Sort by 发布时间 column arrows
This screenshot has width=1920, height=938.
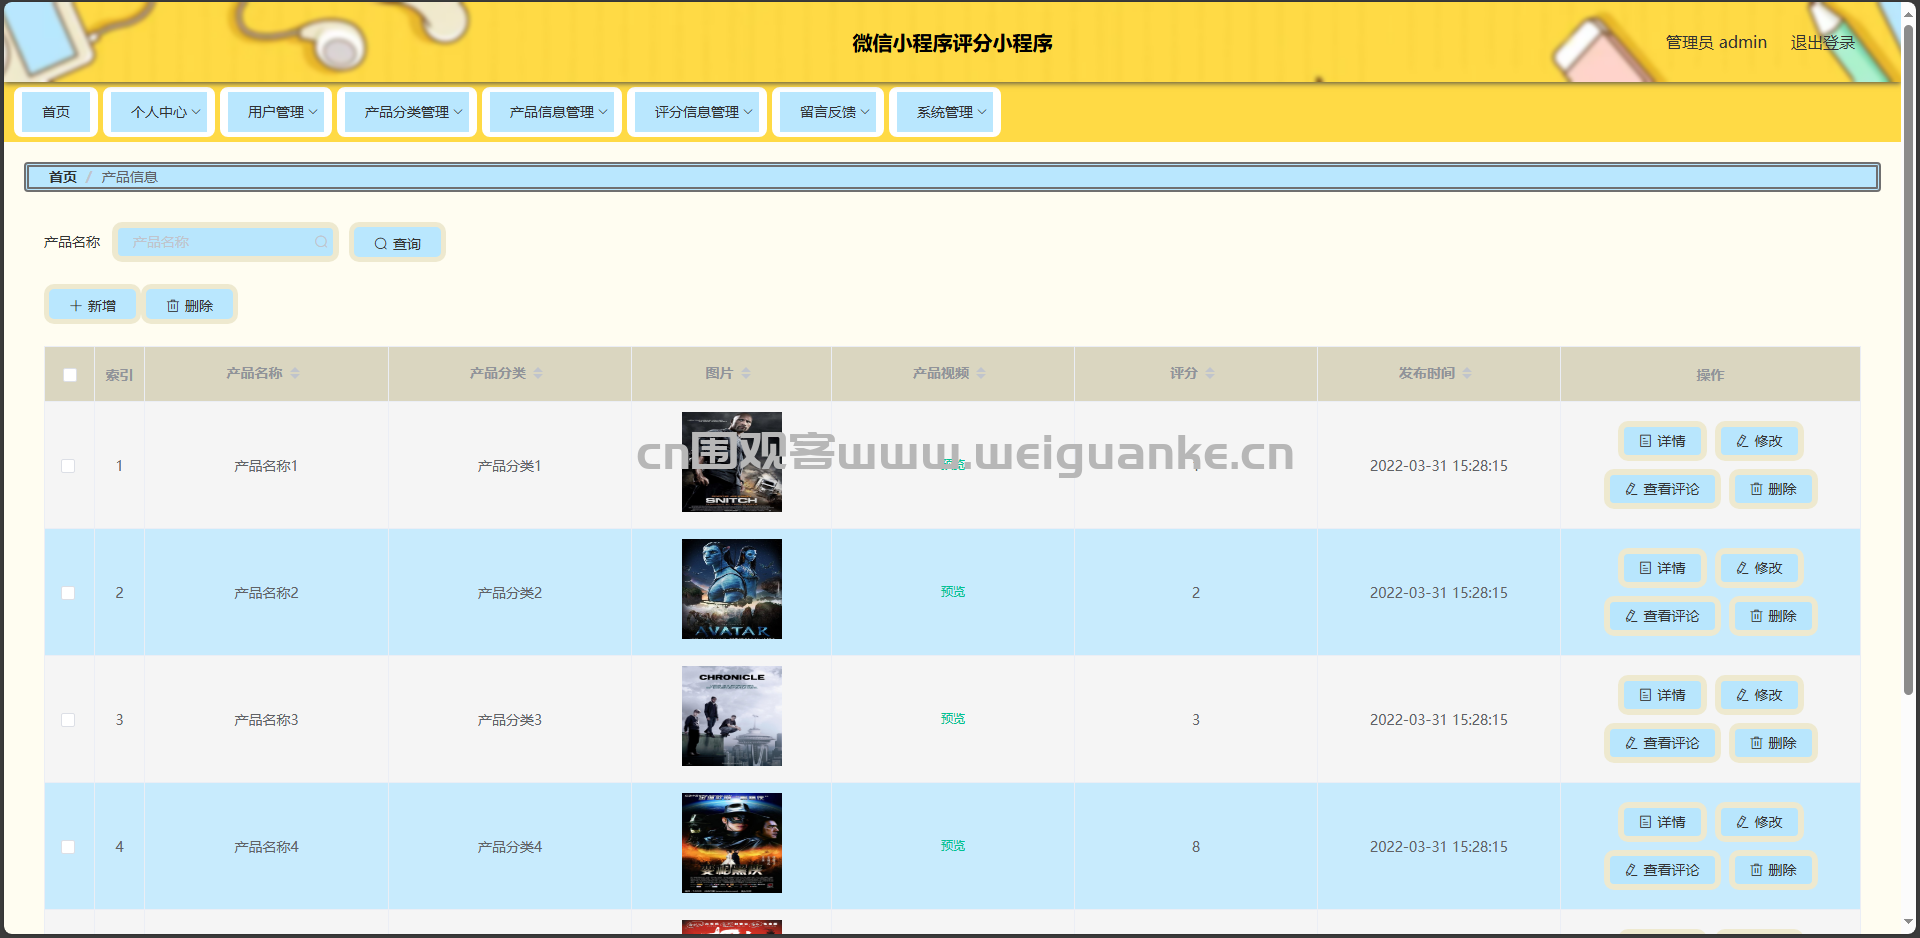[x=1467, y=373]
